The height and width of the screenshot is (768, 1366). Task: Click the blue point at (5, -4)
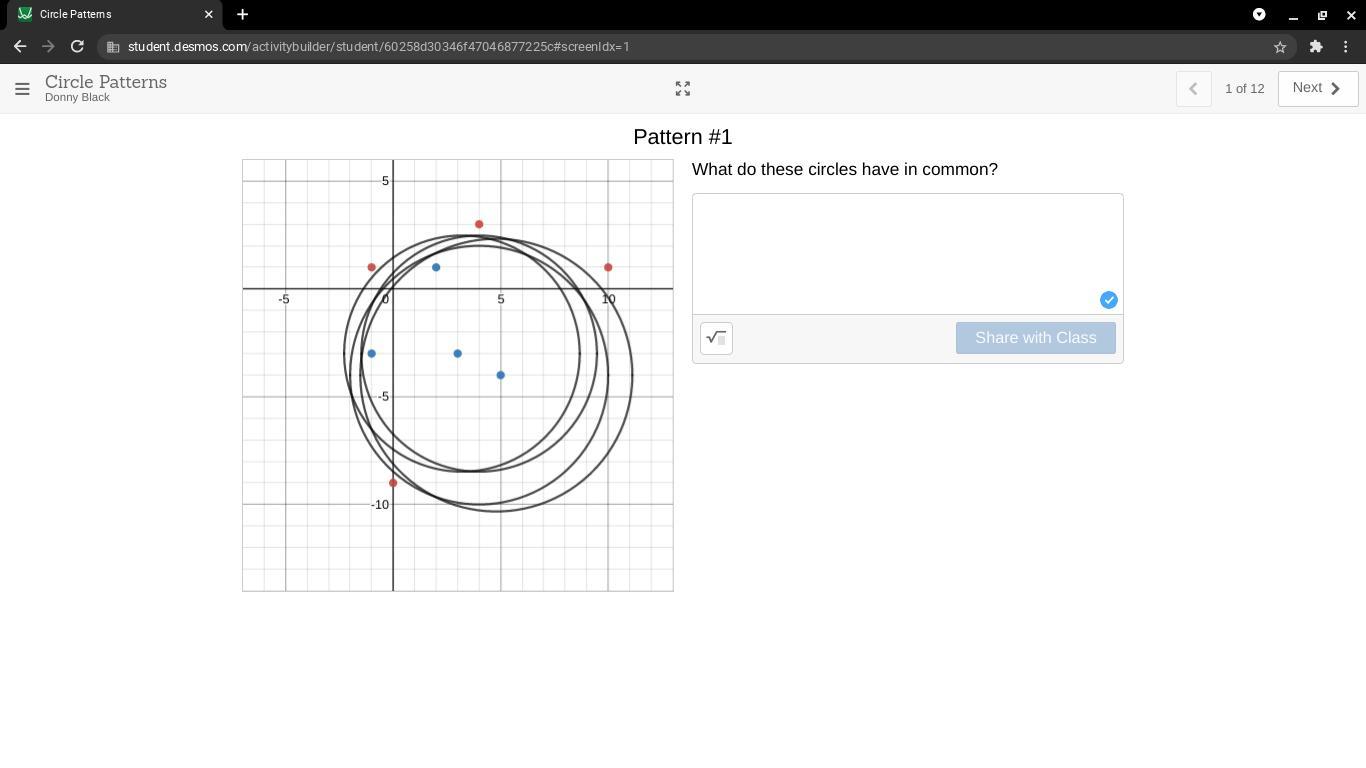coord(501,375)
